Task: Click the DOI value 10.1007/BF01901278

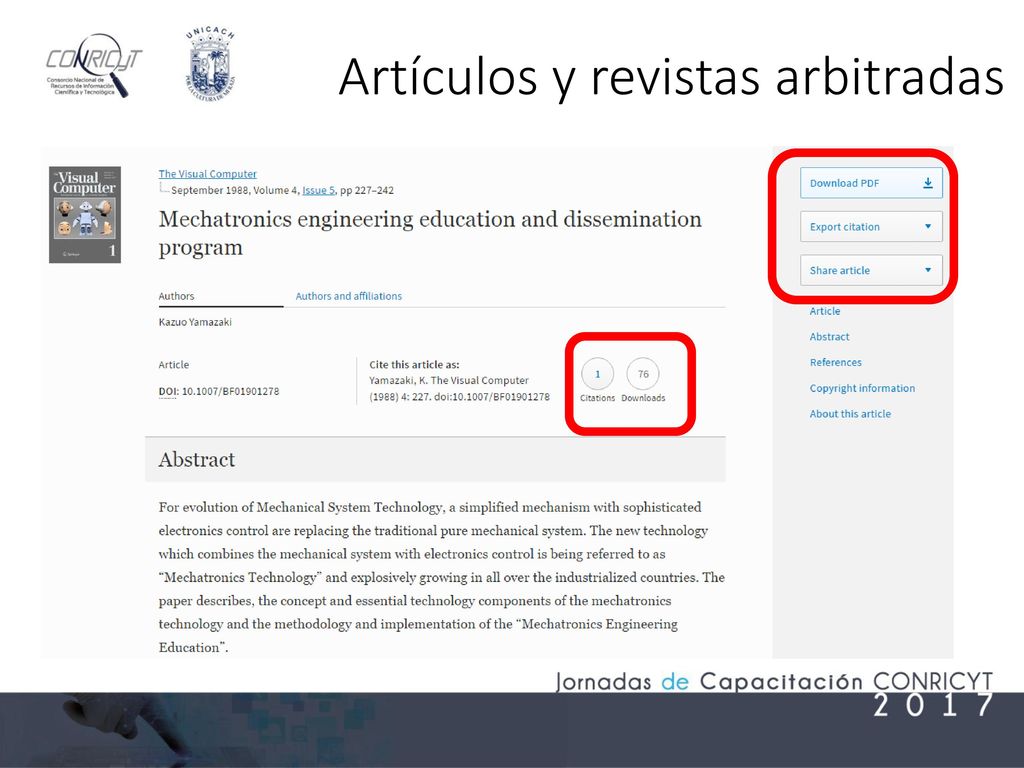Action: click(231, 391)
